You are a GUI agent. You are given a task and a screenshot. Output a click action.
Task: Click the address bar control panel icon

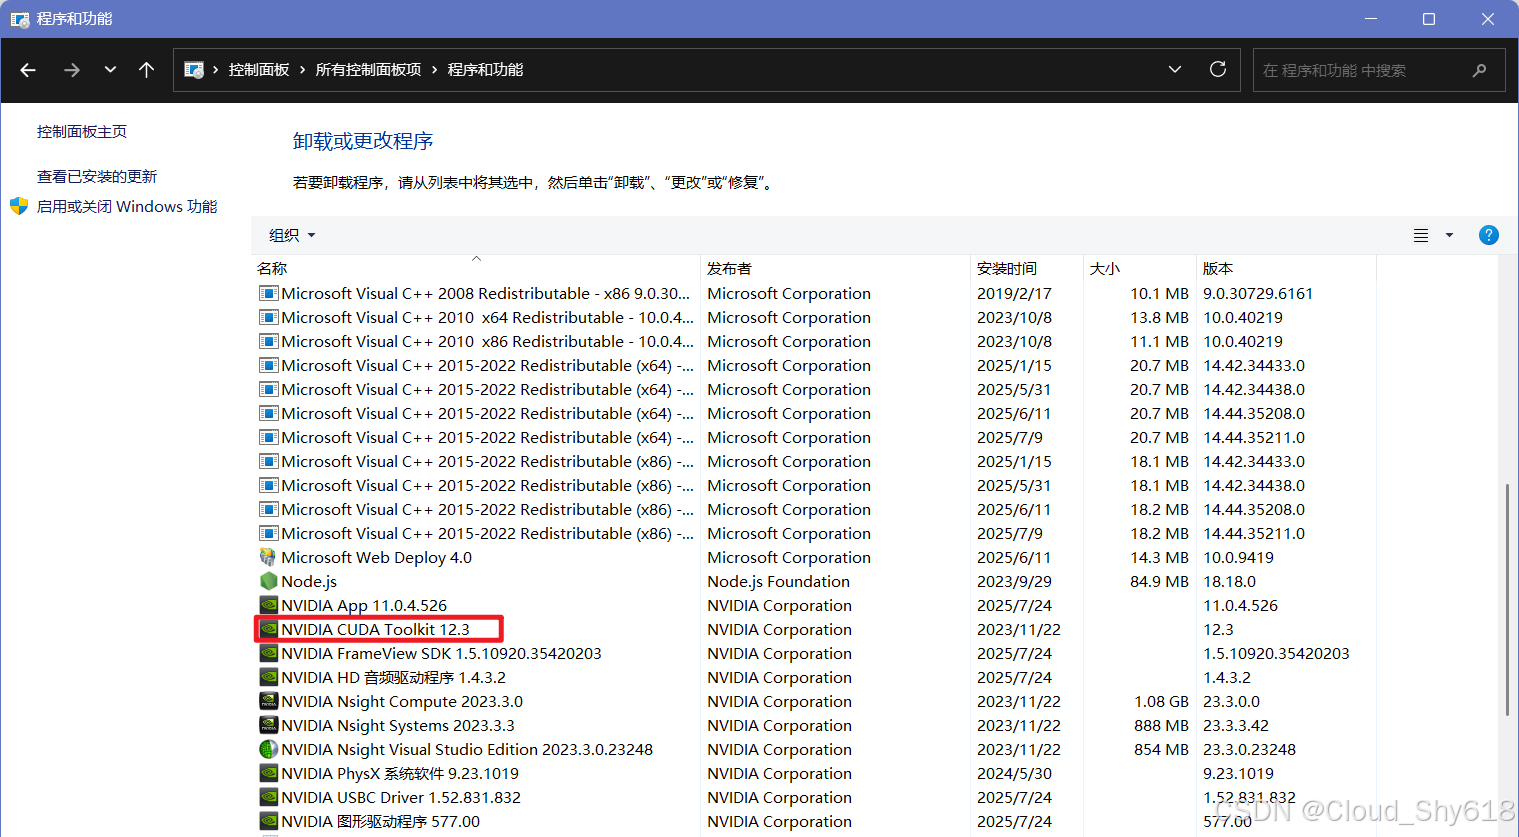pyautogui.click(x=194, y=70)
